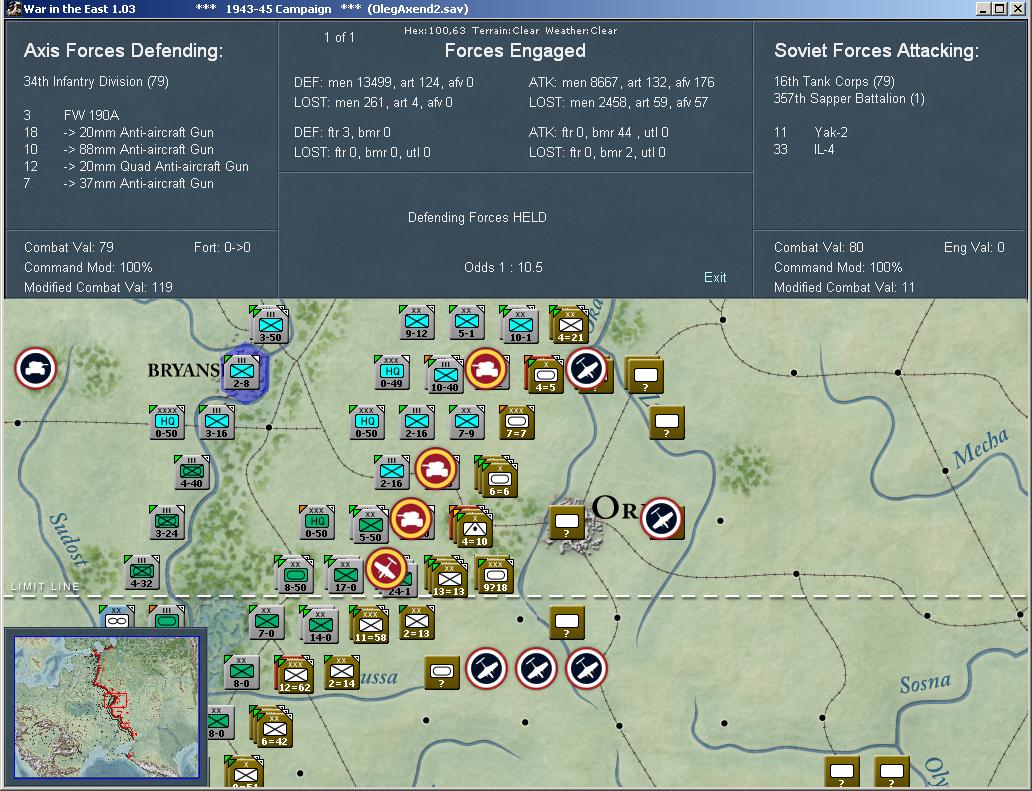Viewport: 1032px width, 791px height.
Task: Select the Axis 10-1 division stack
Action: pyautogui.click(x=520, y=324)
